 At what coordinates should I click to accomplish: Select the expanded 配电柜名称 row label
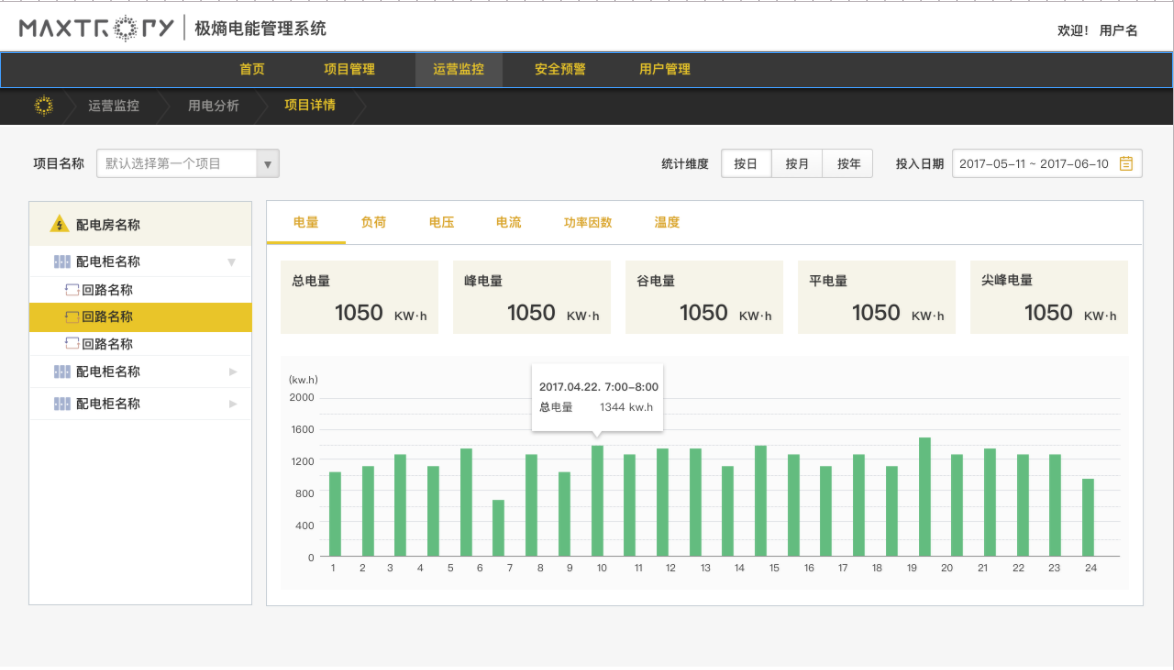click(108, 261)
